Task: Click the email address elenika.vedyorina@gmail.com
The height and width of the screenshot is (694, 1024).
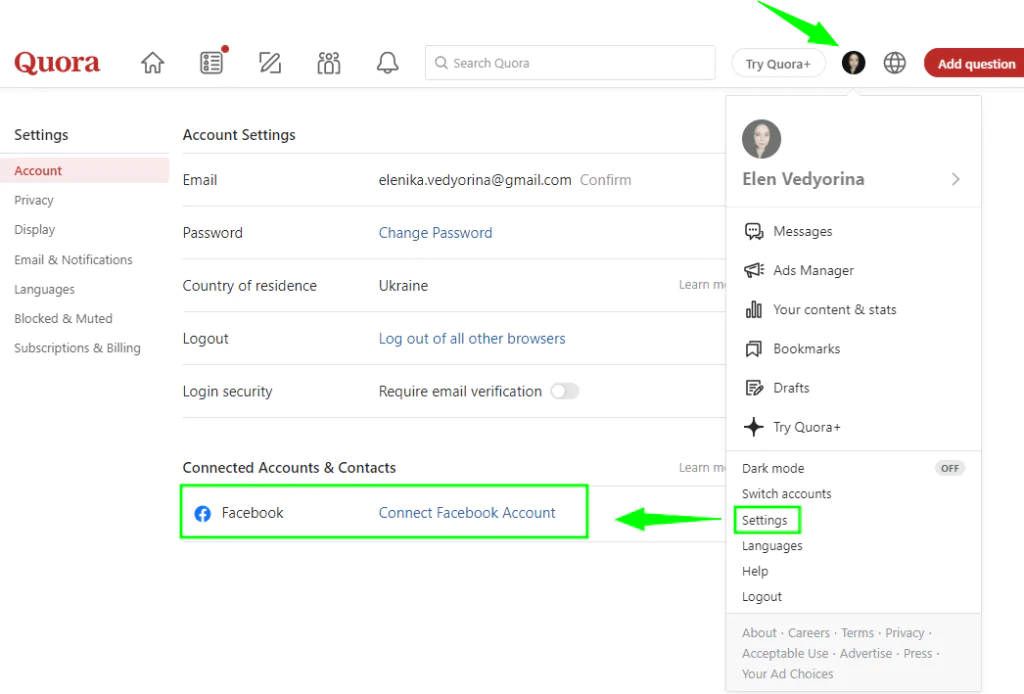Action: (x=475, y=180)
